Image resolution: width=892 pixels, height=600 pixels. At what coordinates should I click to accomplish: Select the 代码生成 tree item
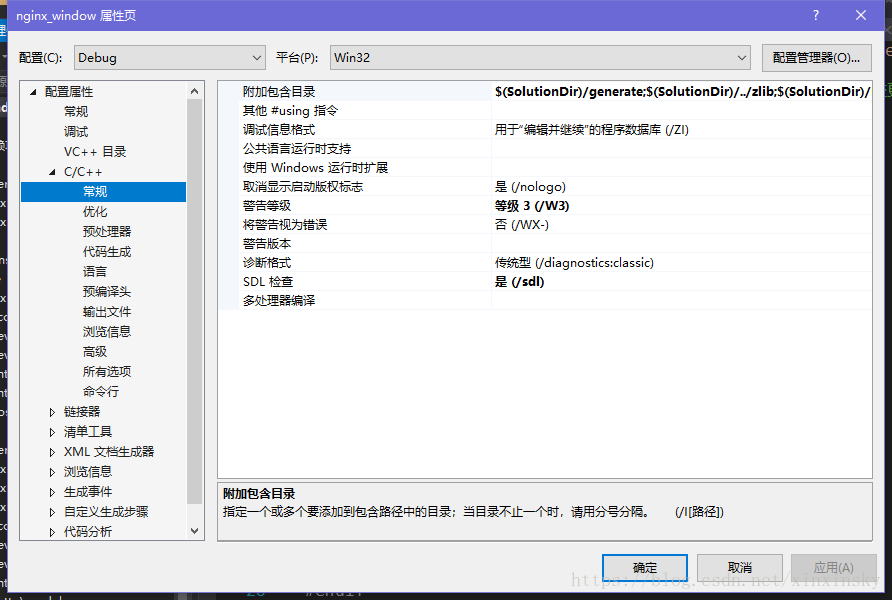(x=107, y=251)
